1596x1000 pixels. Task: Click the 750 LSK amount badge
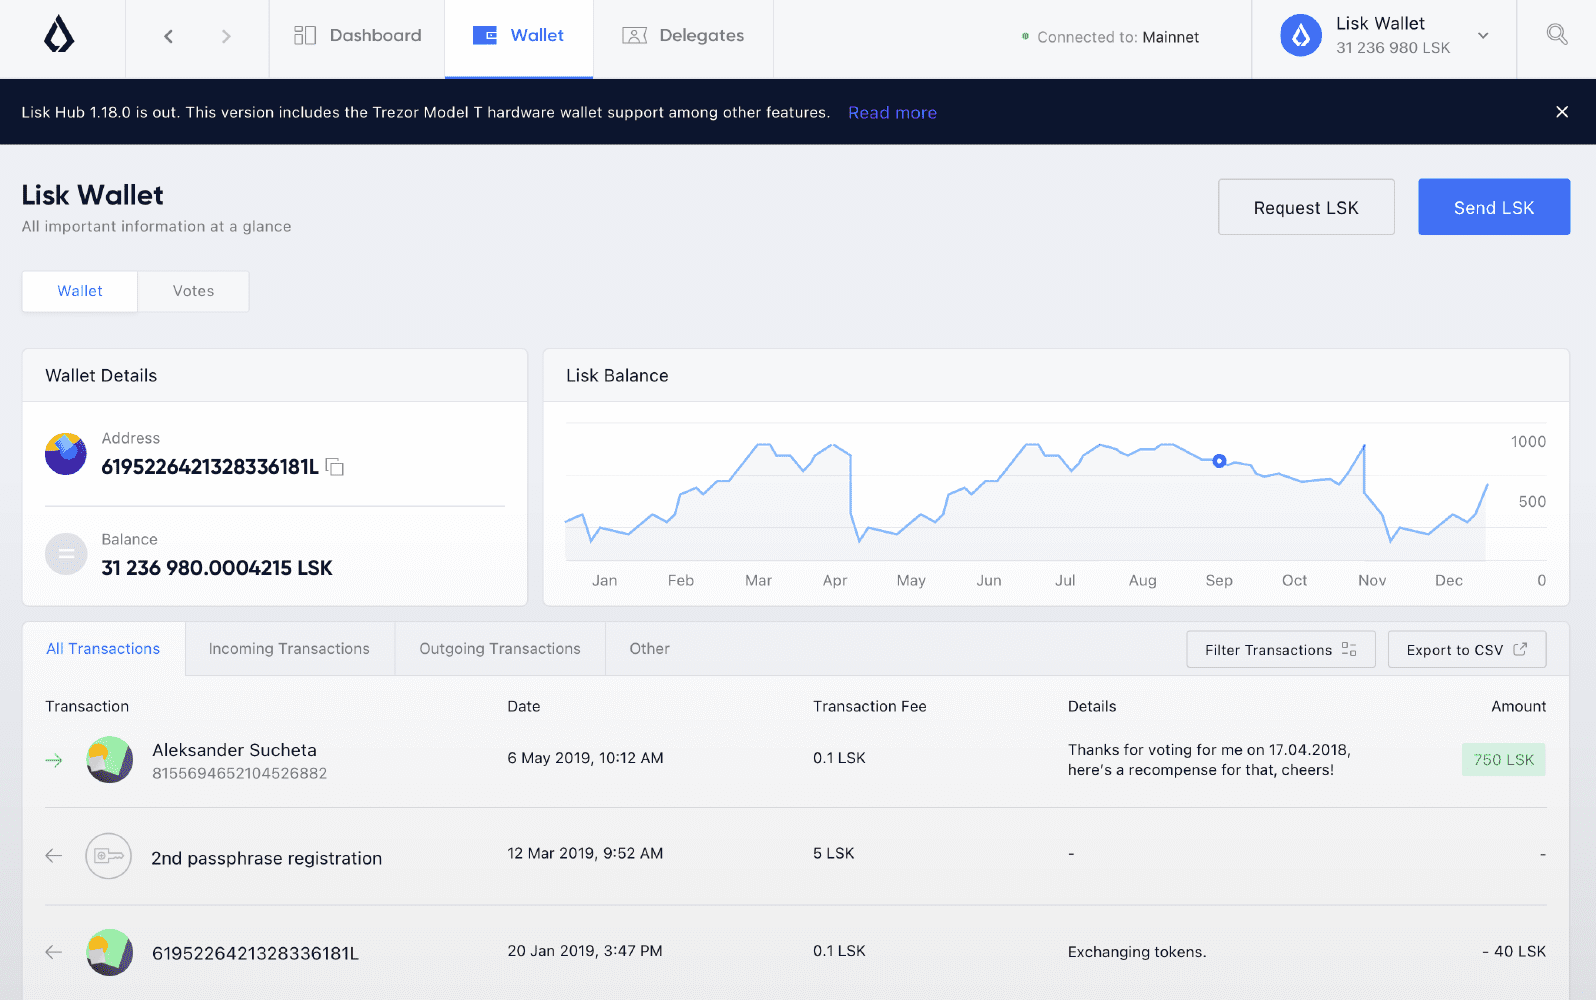[x=1504, y=760]
